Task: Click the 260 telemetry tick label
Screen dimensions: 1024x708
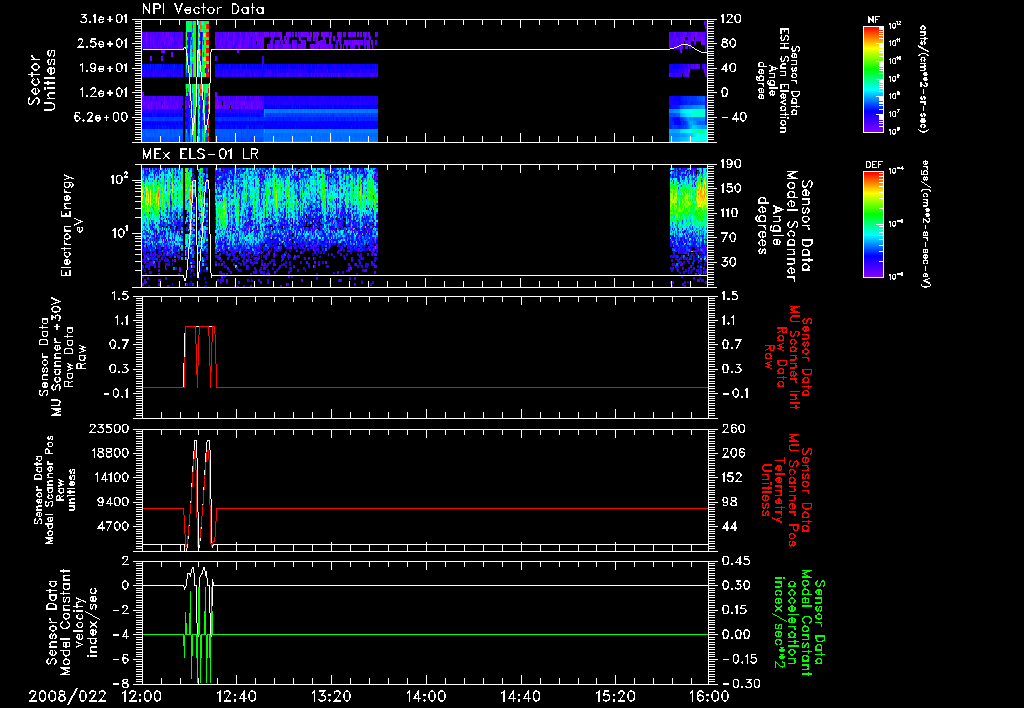Action: coord(731,428)
